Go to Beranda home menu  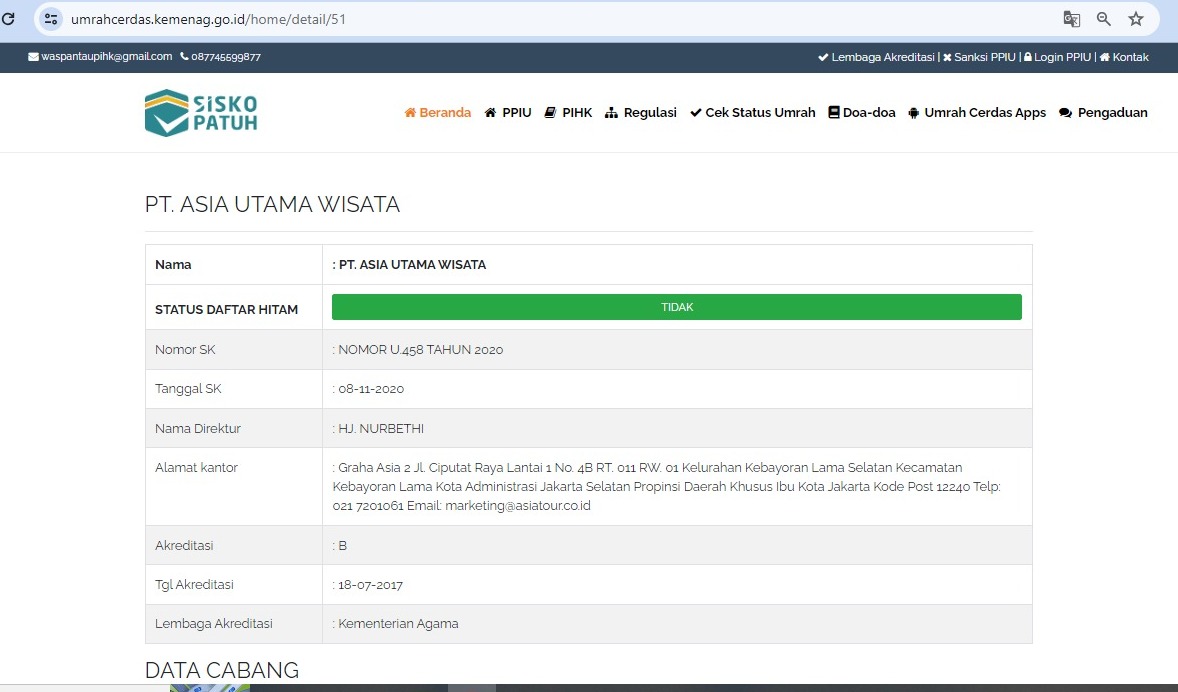438,113
